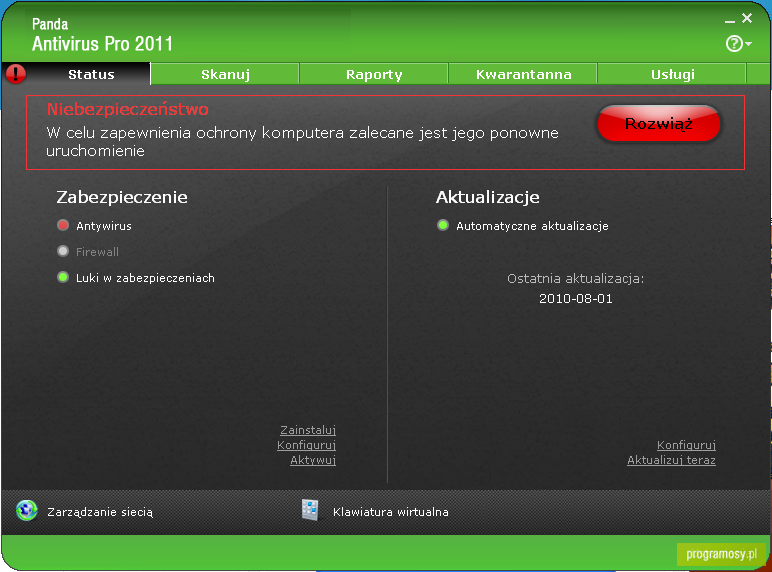Click the red alert exclamation icon
Viewport: 772px width, 572px height.
tap(16, 74)
